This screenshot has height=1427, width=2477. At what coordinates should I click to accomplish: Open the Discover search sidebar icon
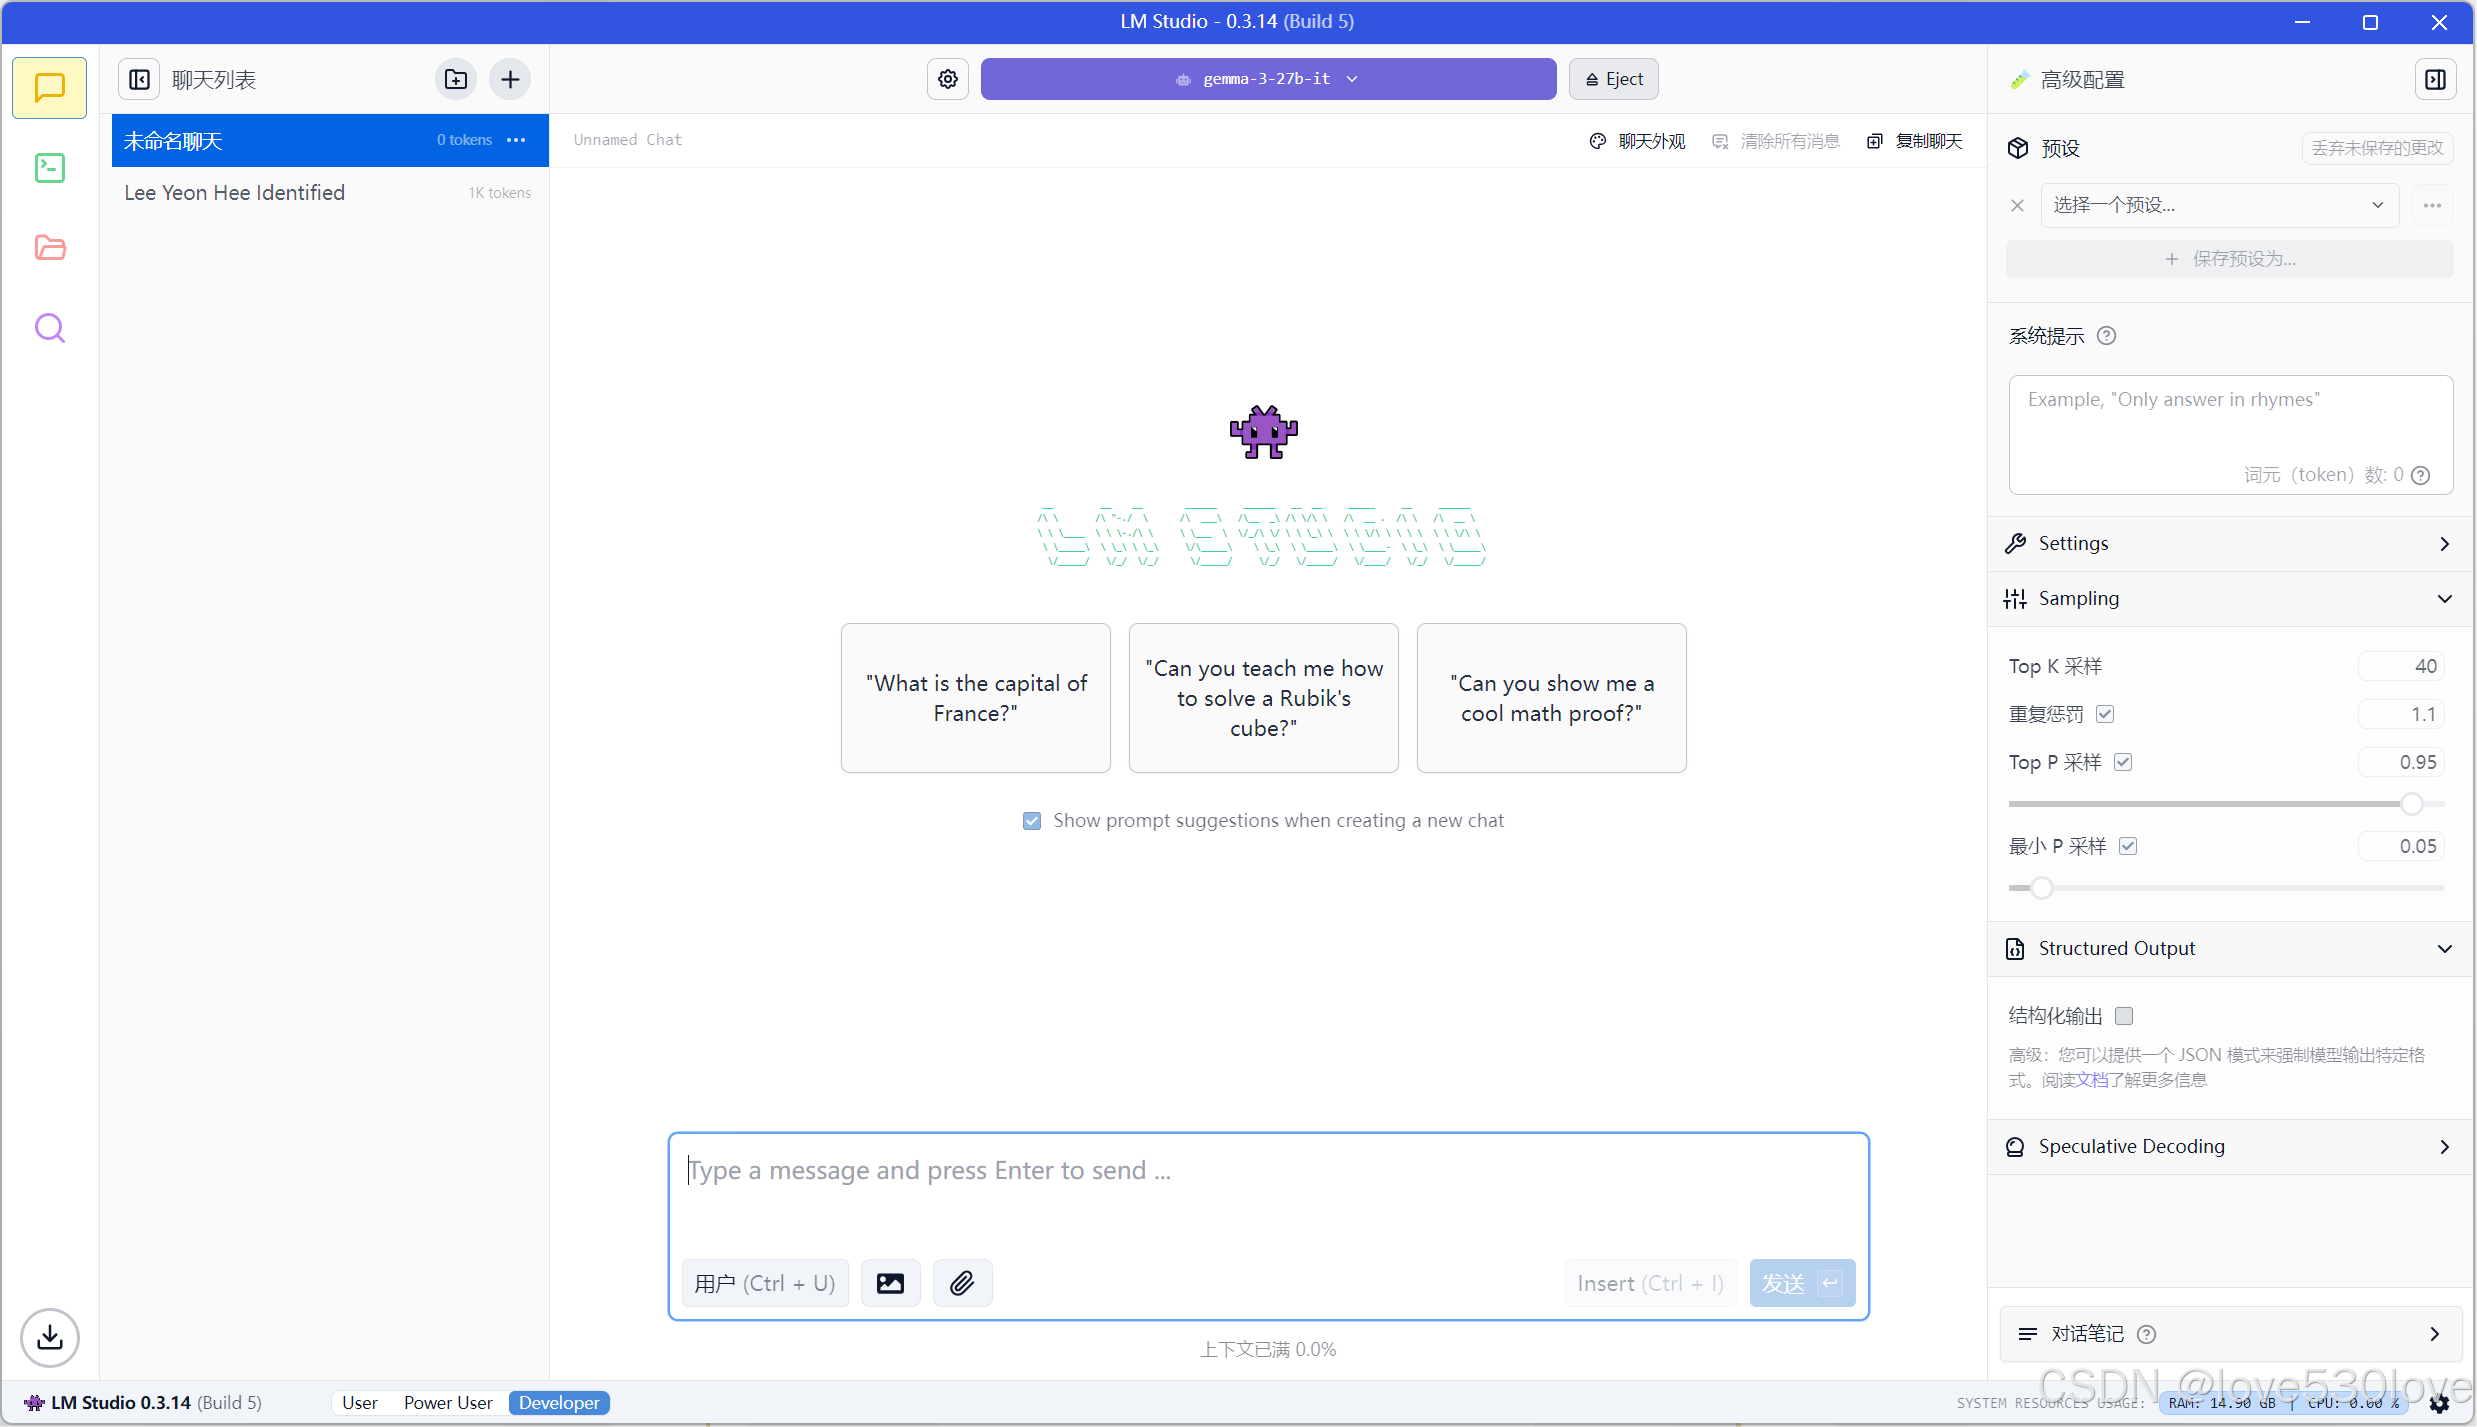pyautogui.click(x=49, y=328)
